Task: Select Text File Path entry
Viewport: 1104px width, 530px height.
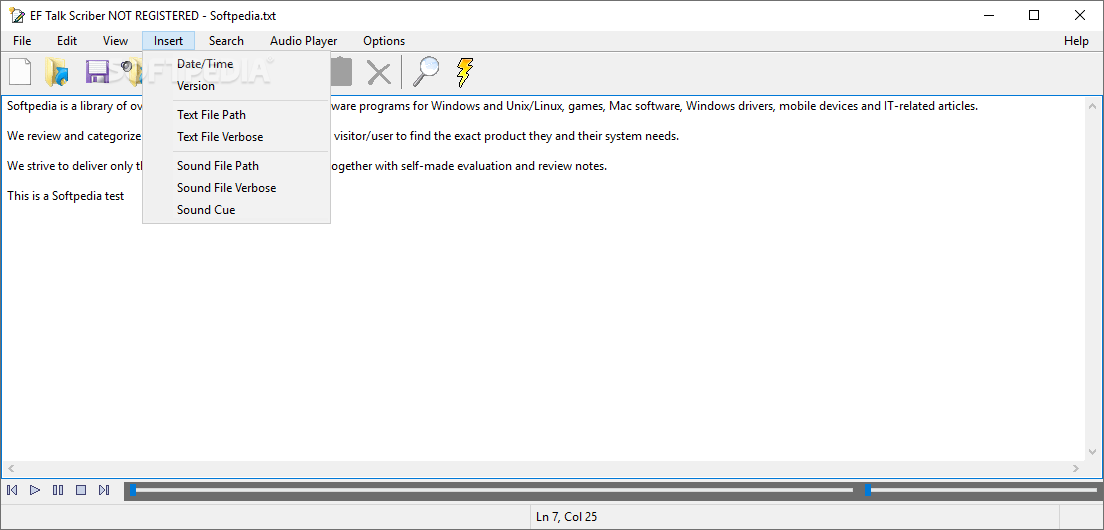Action: point(237,115)
